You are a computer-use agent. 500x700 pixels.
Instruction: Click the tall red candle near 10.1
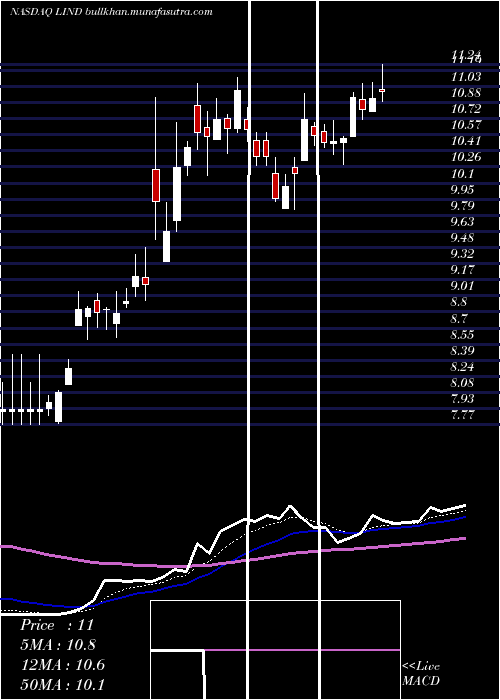pyautogui.click(x=156, y=185)
